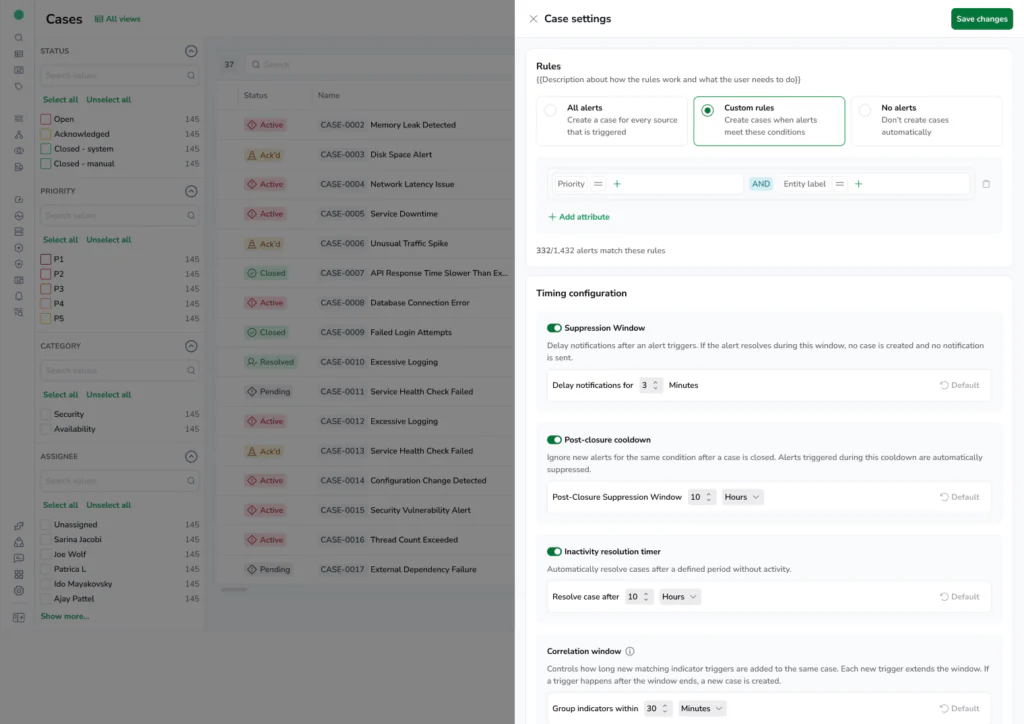Disable the Post-closure cooldown toggle
Image resolution: width=1024 pixels, height=724 pixels.
pyautogui.click(x=554, y=440)
